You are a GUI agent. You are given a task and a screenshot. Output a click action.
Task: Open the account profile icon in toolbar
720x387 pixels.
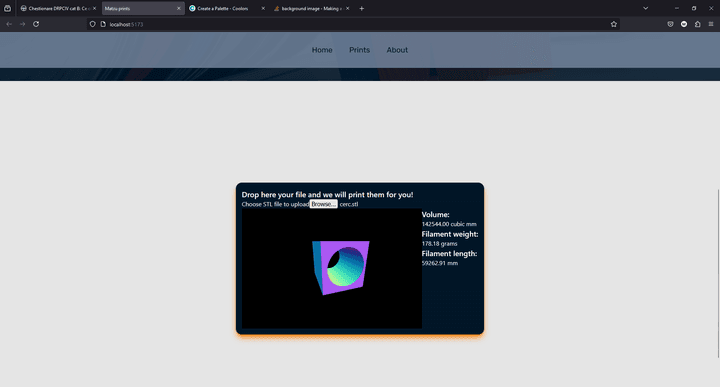point(684,24)
